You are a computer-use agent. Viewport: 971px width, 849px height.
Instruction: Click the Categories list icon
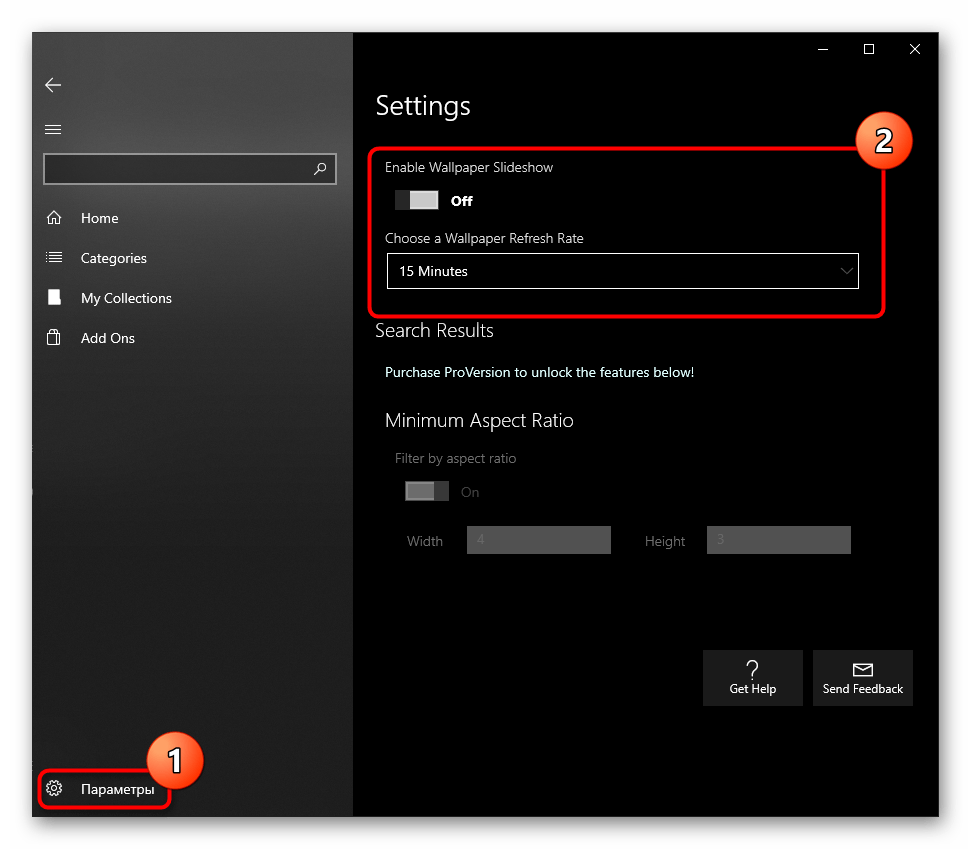click(x=54, y=258)
